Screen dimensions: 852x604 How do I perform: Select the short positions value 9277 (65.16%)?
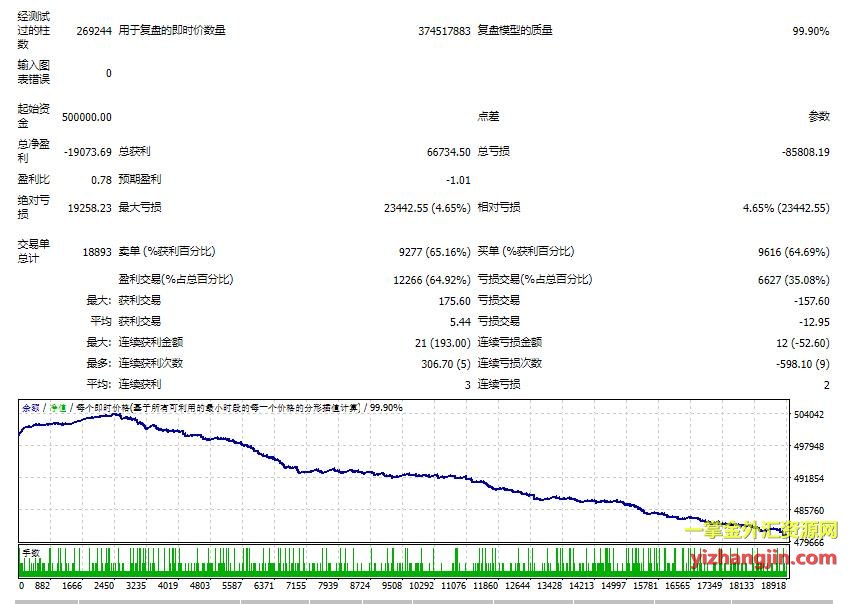pos(434,252)
